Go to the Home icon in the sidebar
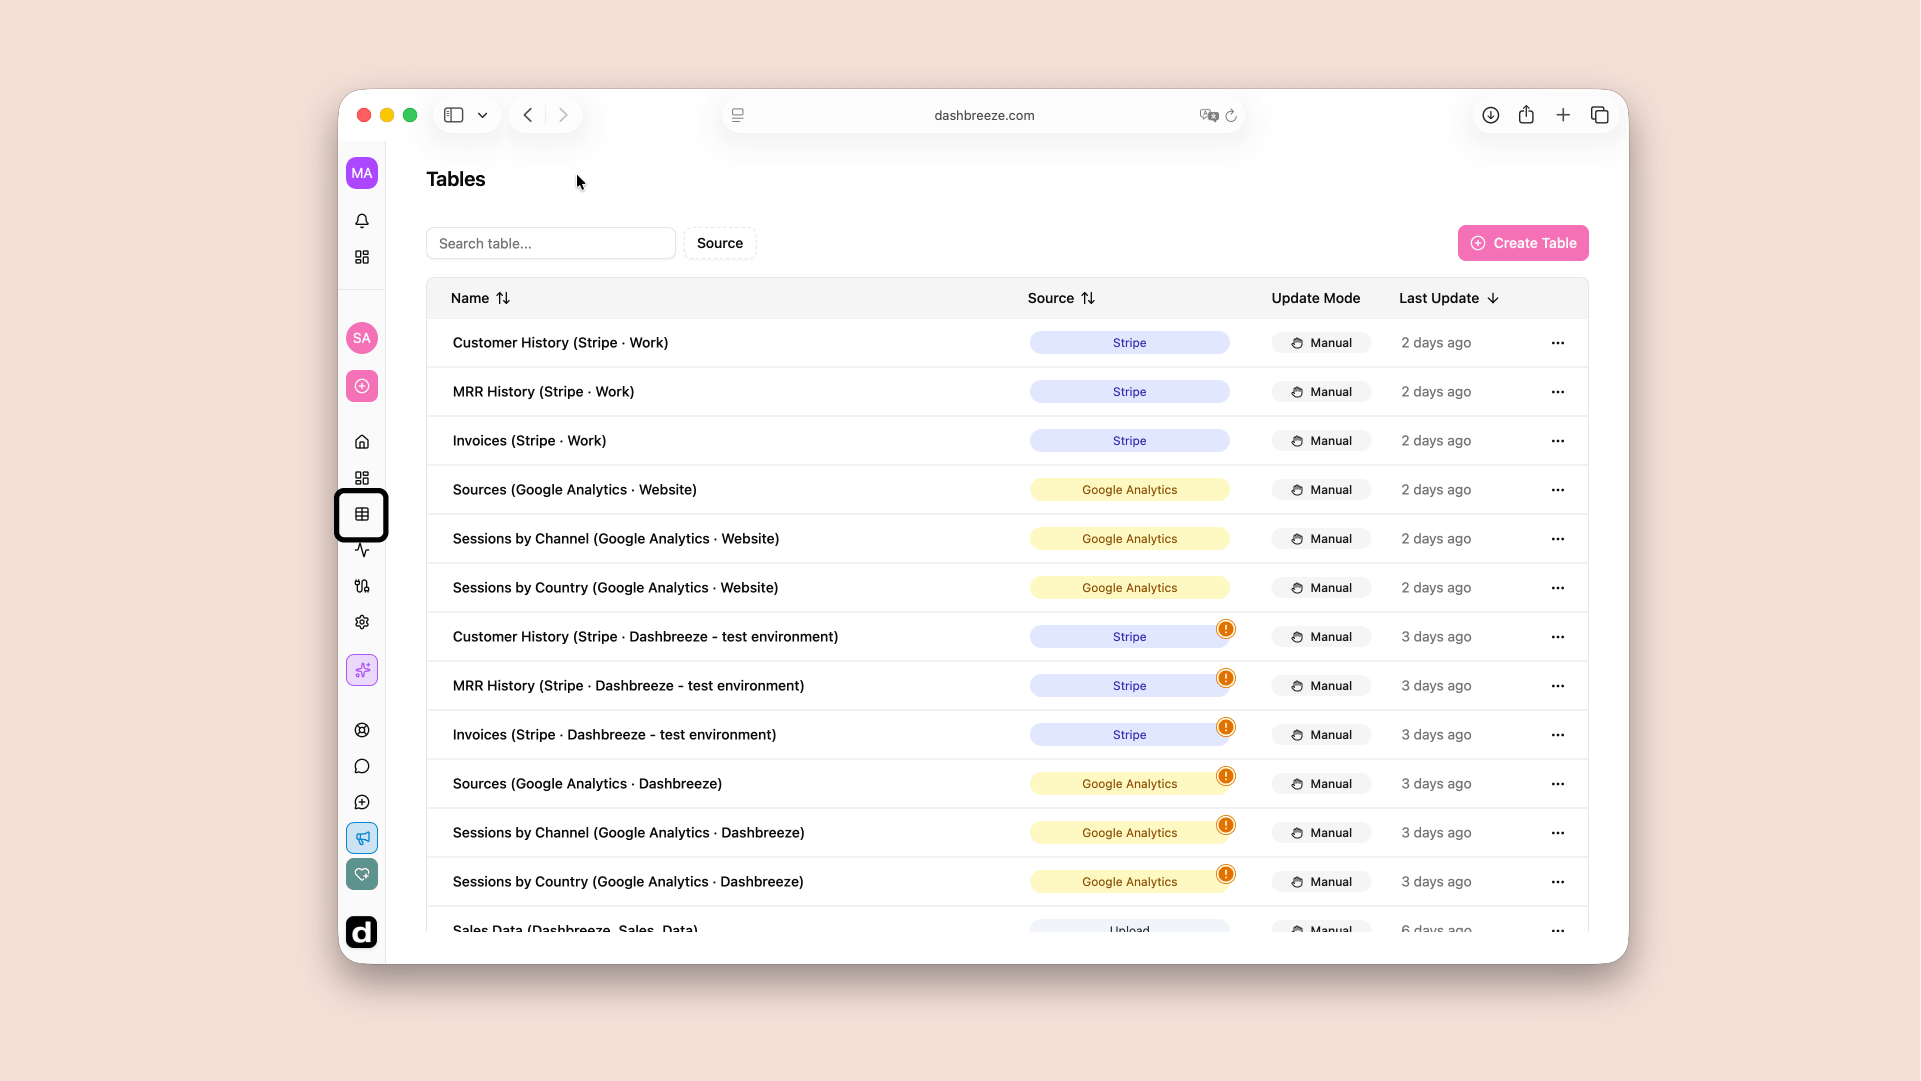The image size is (1921, 1081). 362,442
